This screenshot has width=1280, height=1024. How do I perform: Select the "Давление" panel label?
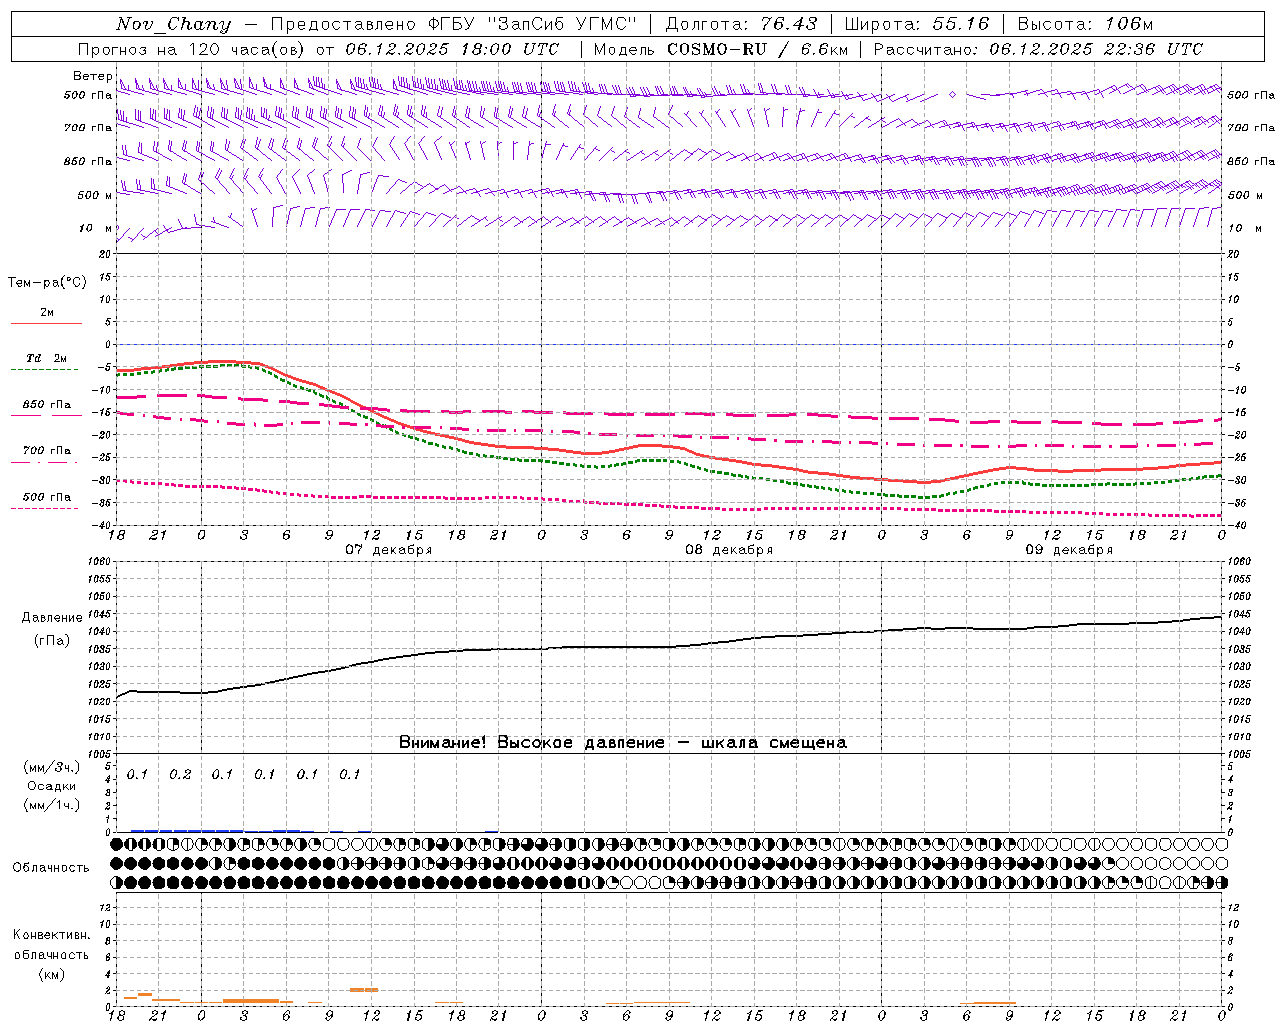pyautogui.click(x=52, y=618)
